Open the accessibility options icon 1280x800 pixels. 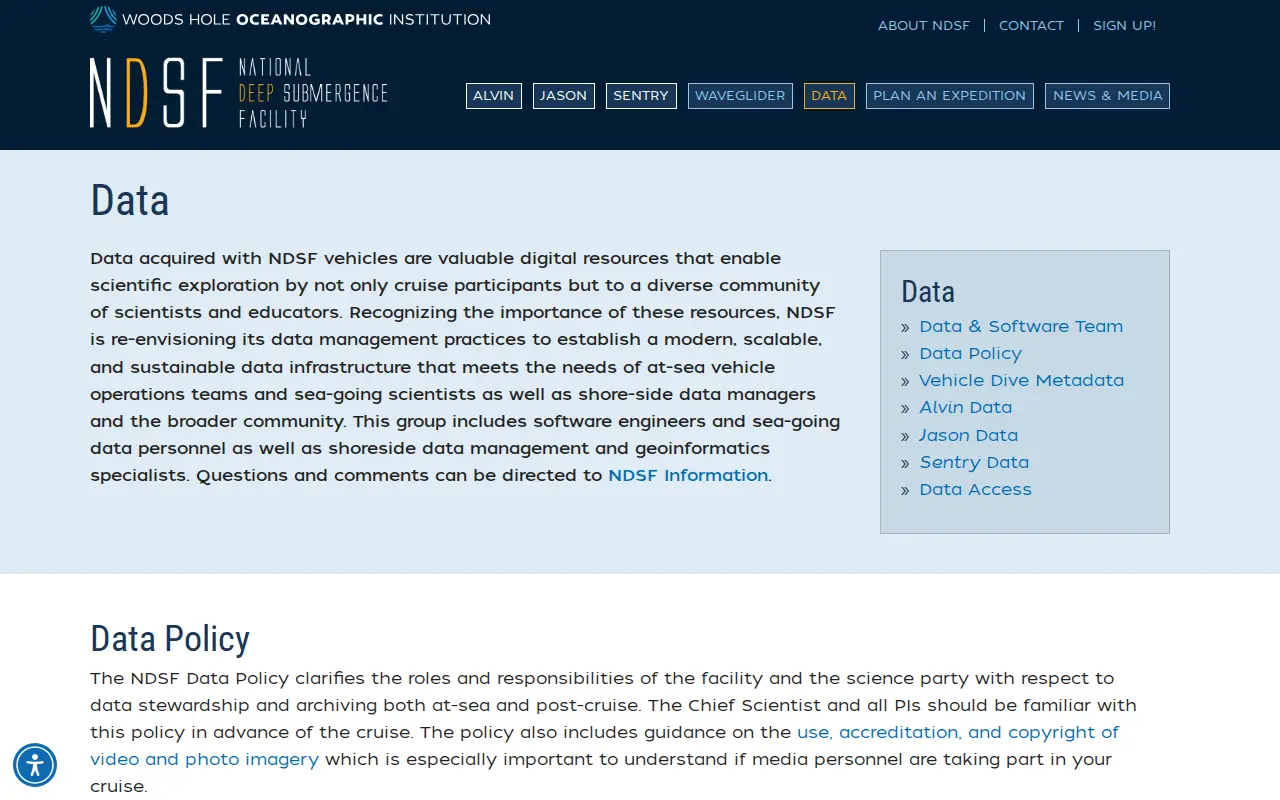(35, 766)
